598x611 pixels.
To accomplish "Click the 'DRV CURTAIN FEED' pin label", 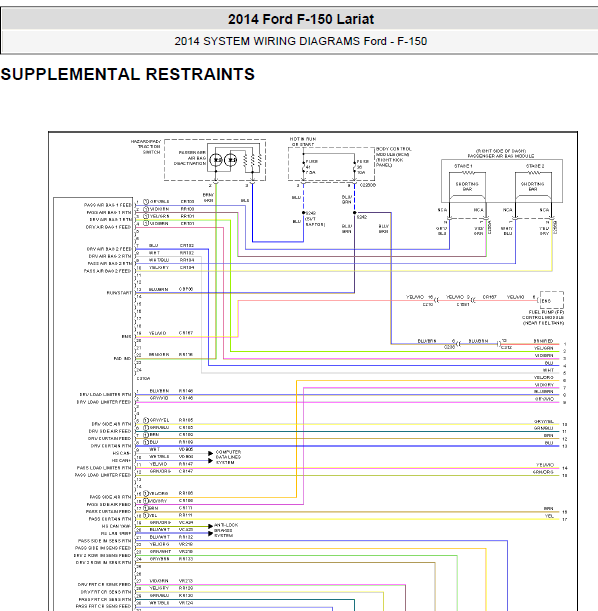I will point(109,439).
